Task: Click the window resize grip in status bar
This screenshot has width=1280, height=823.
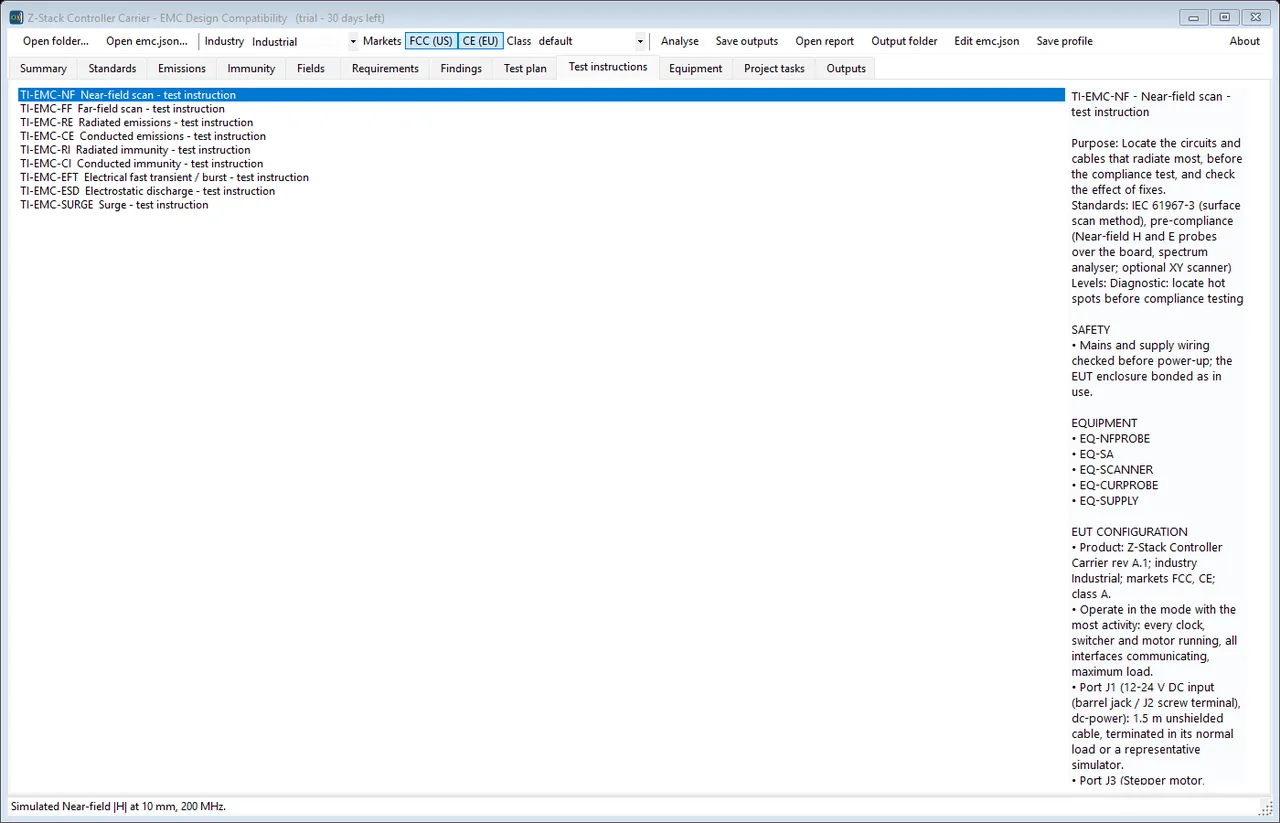Action: pyautogui.click(x=1265, y=808)
